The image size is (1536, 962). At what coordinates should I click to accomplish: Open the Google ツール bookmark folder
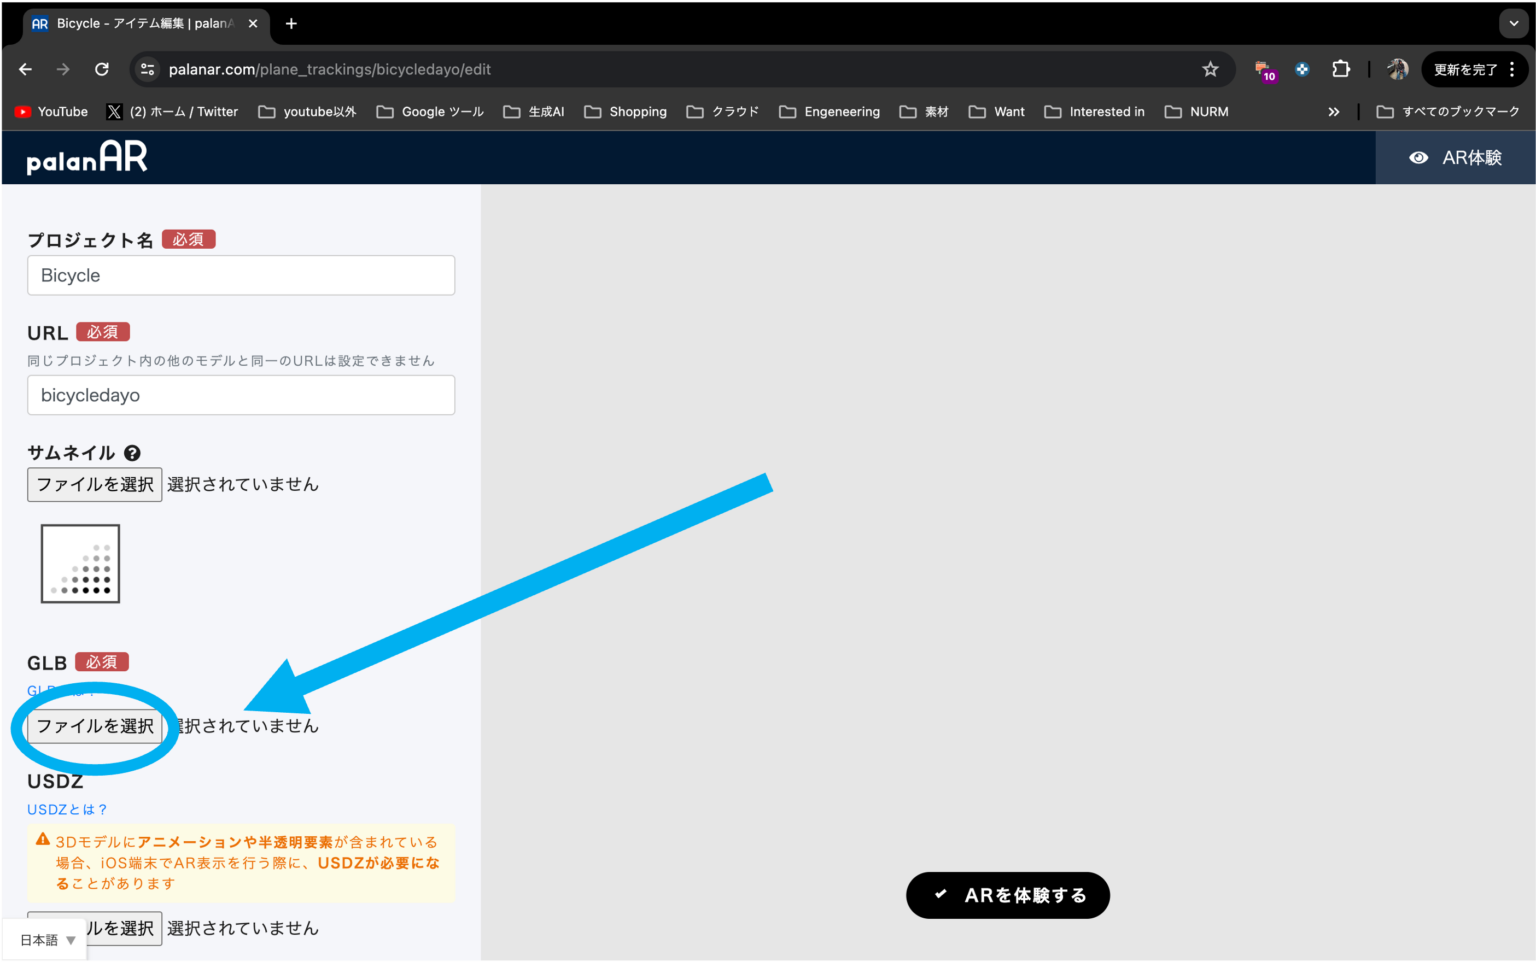[430, 112]
